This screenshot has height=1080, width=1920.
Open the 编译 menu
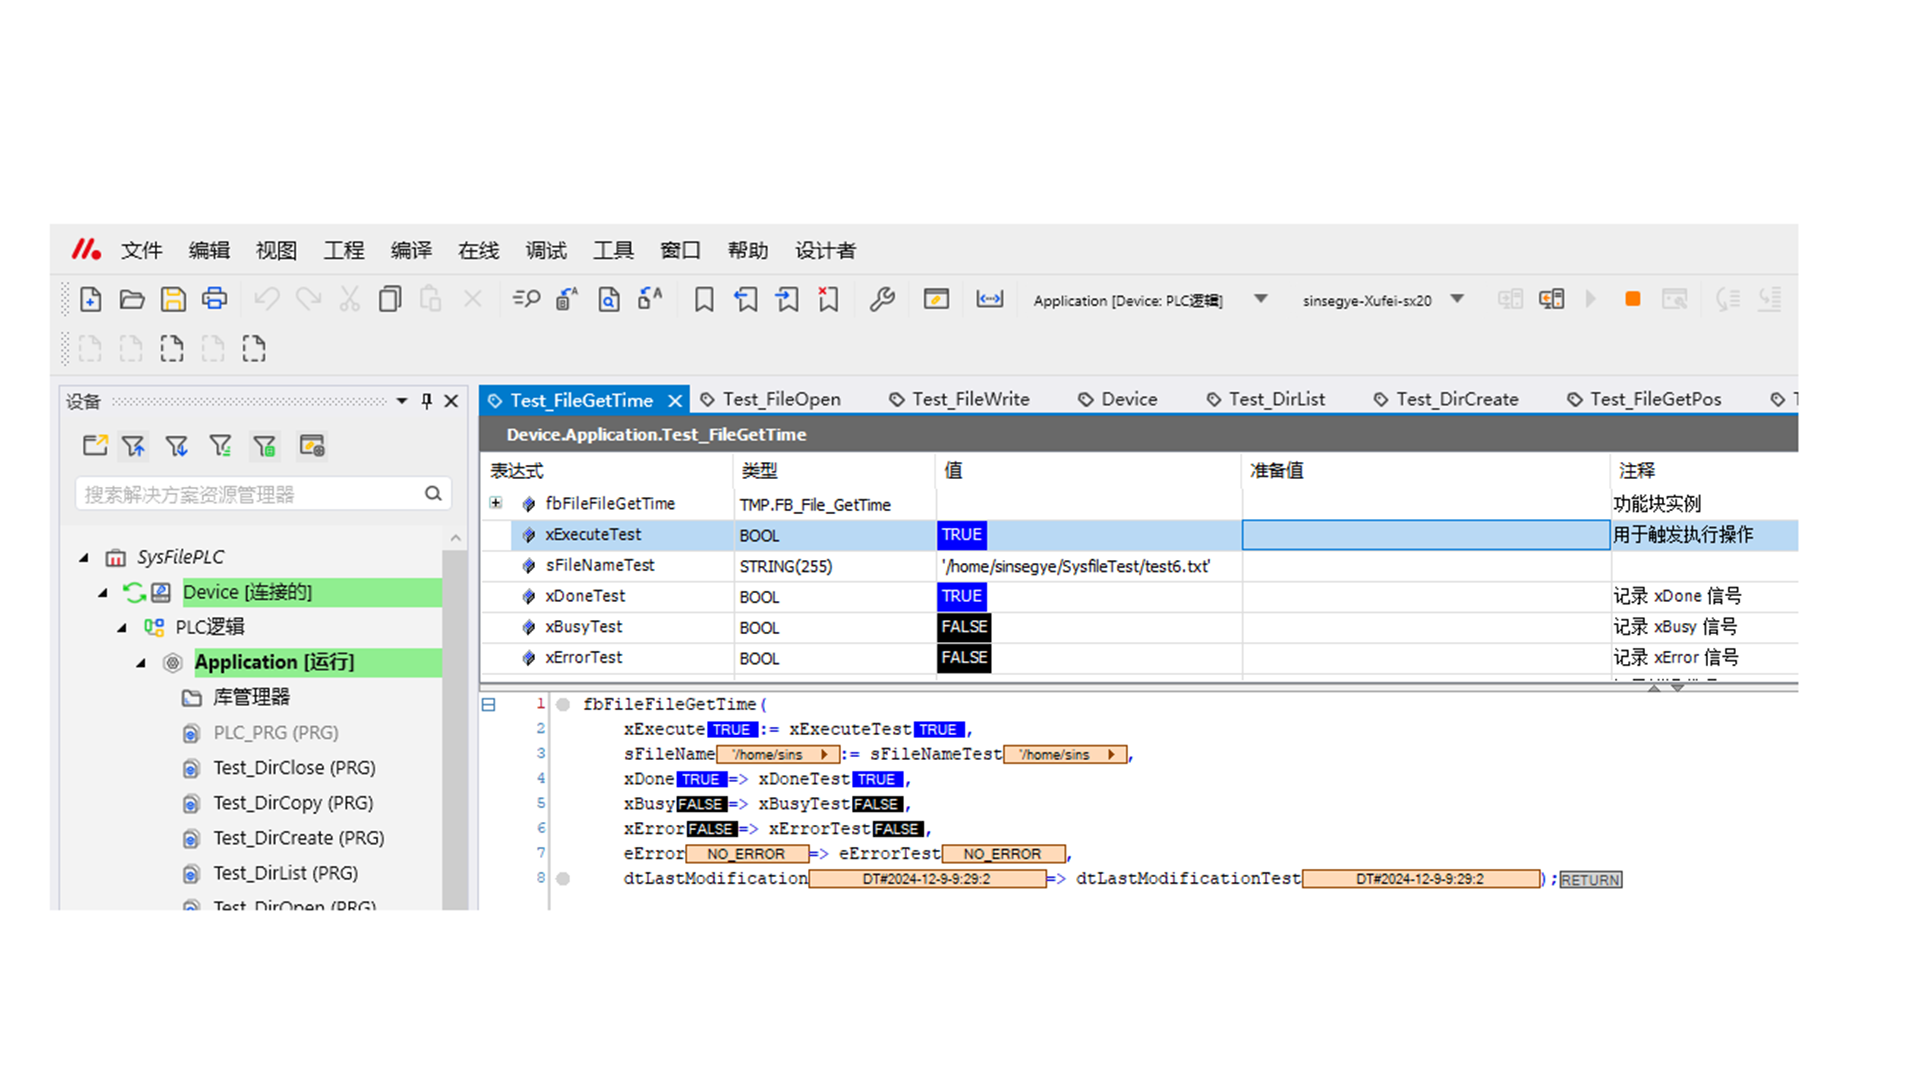click(x=411, y=250)
